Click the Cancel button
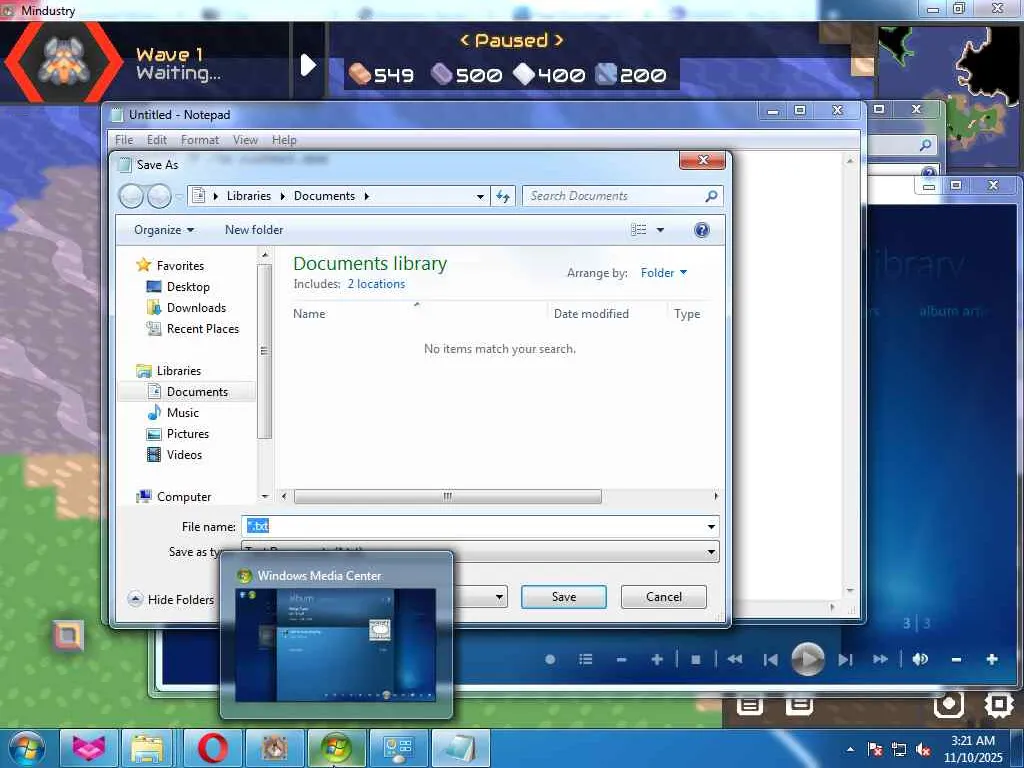Viewport: 1024px width, 768px height. [x=664, y=597]
